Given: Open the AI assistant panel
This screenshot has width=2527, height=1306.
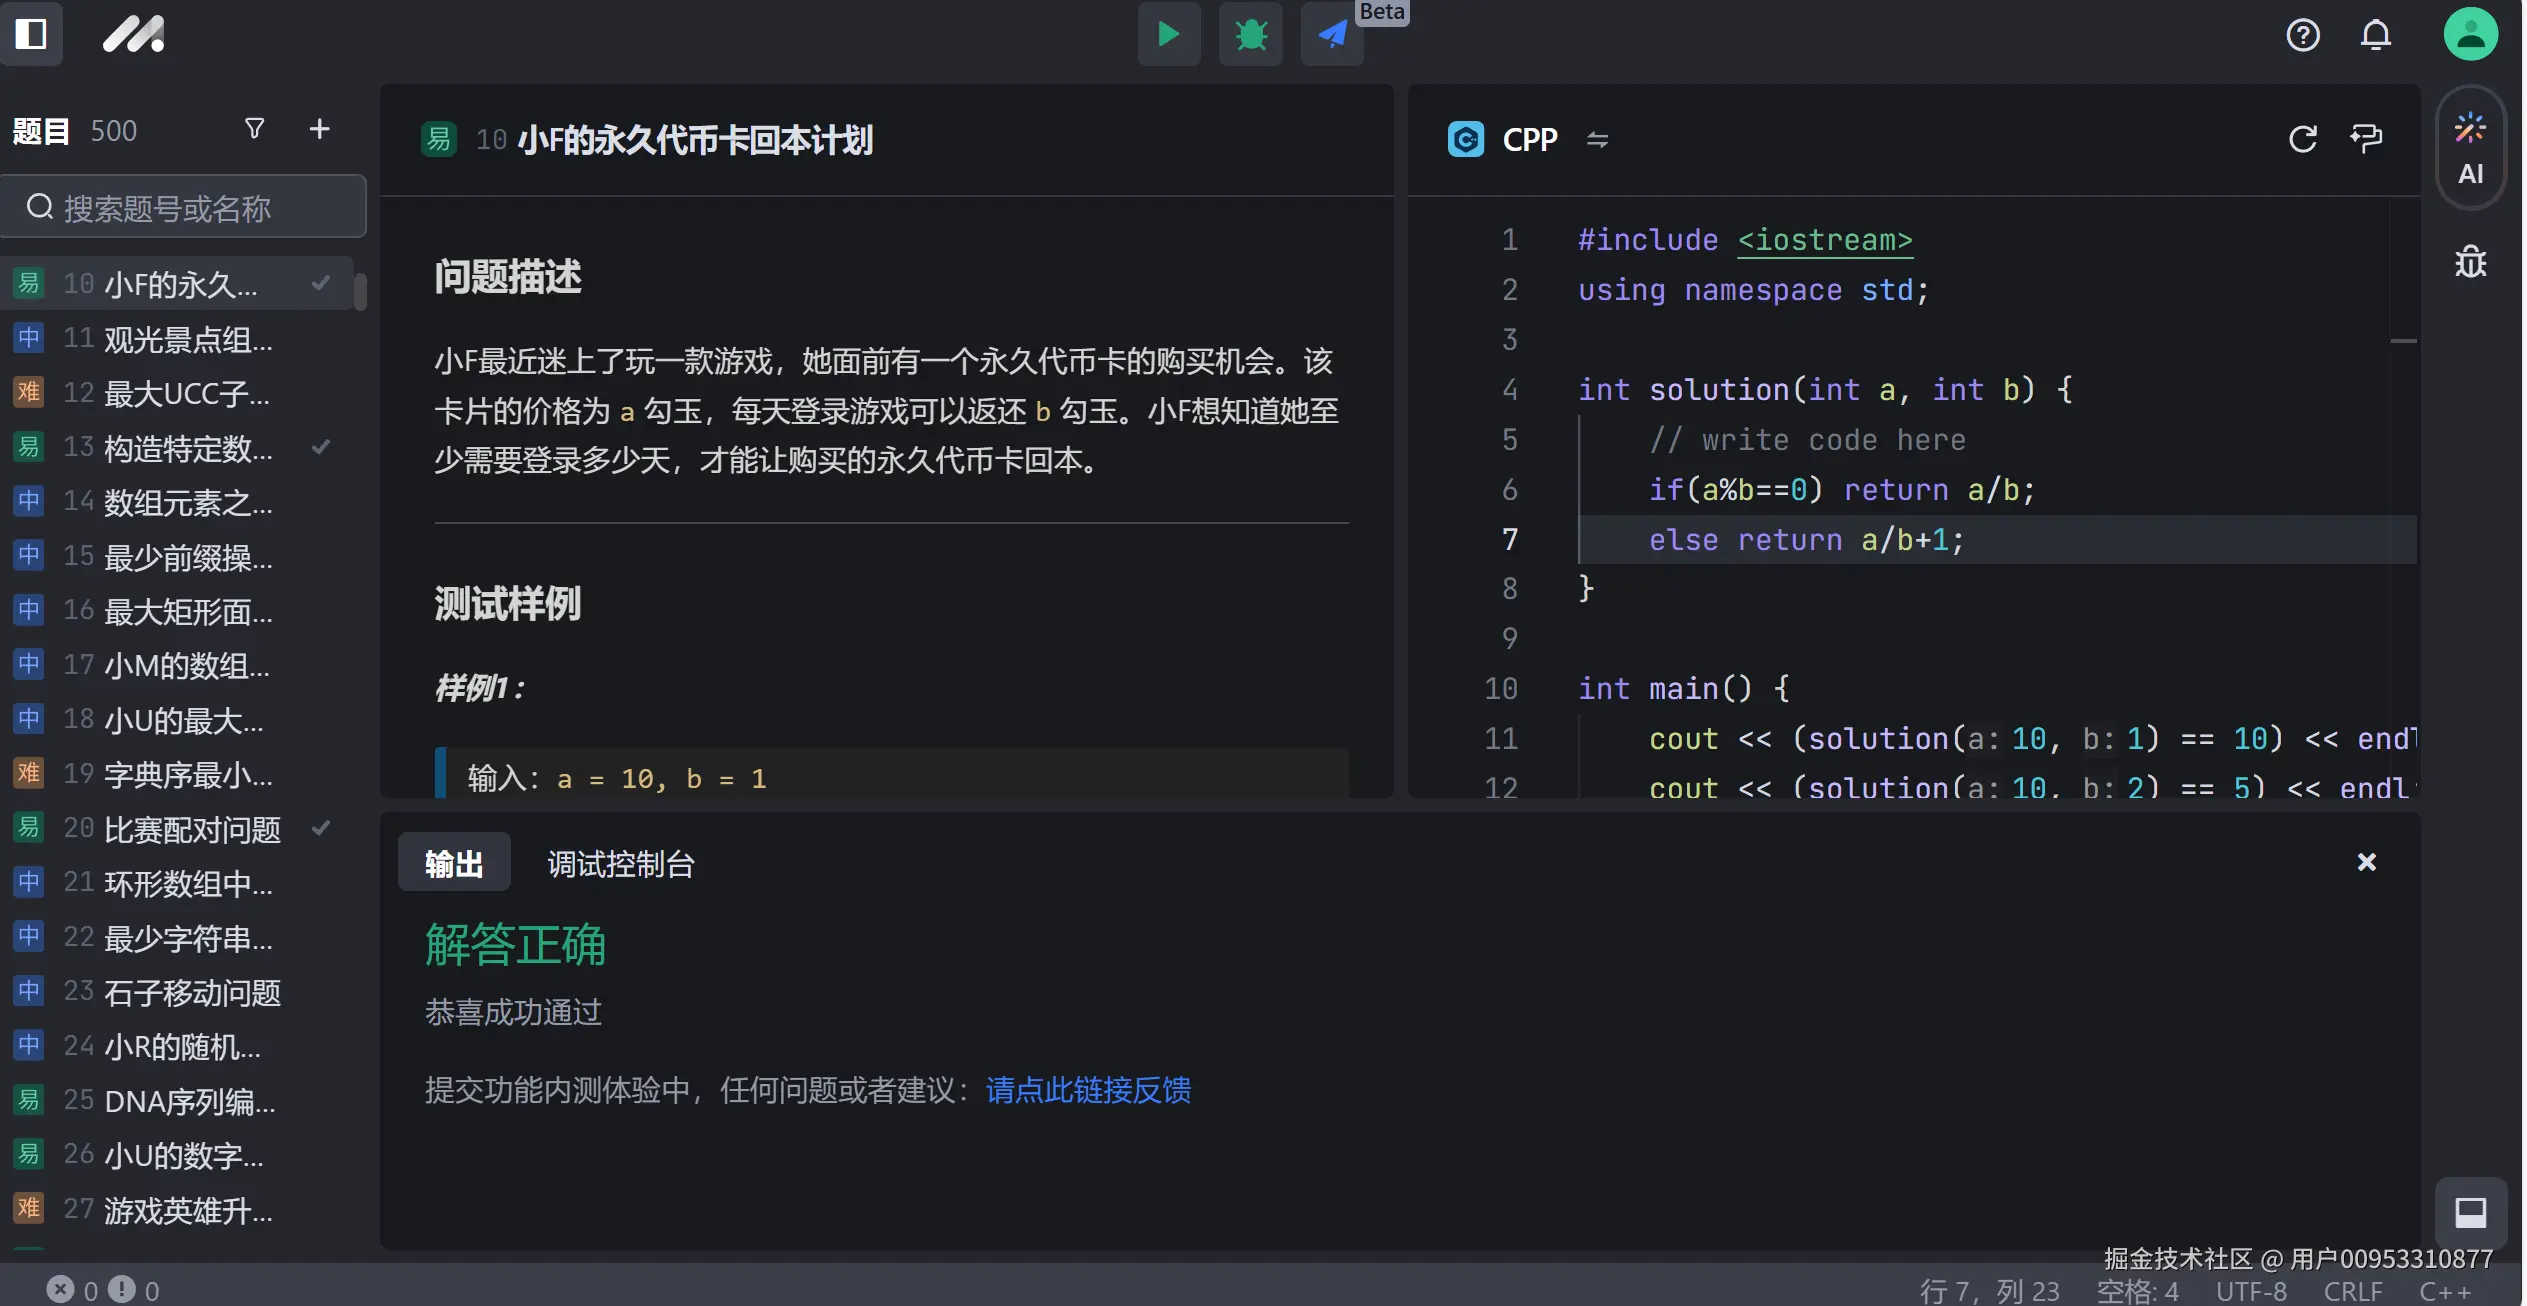Looking at the screenshot, I should pyautogui.click(x=2470, y=148).
